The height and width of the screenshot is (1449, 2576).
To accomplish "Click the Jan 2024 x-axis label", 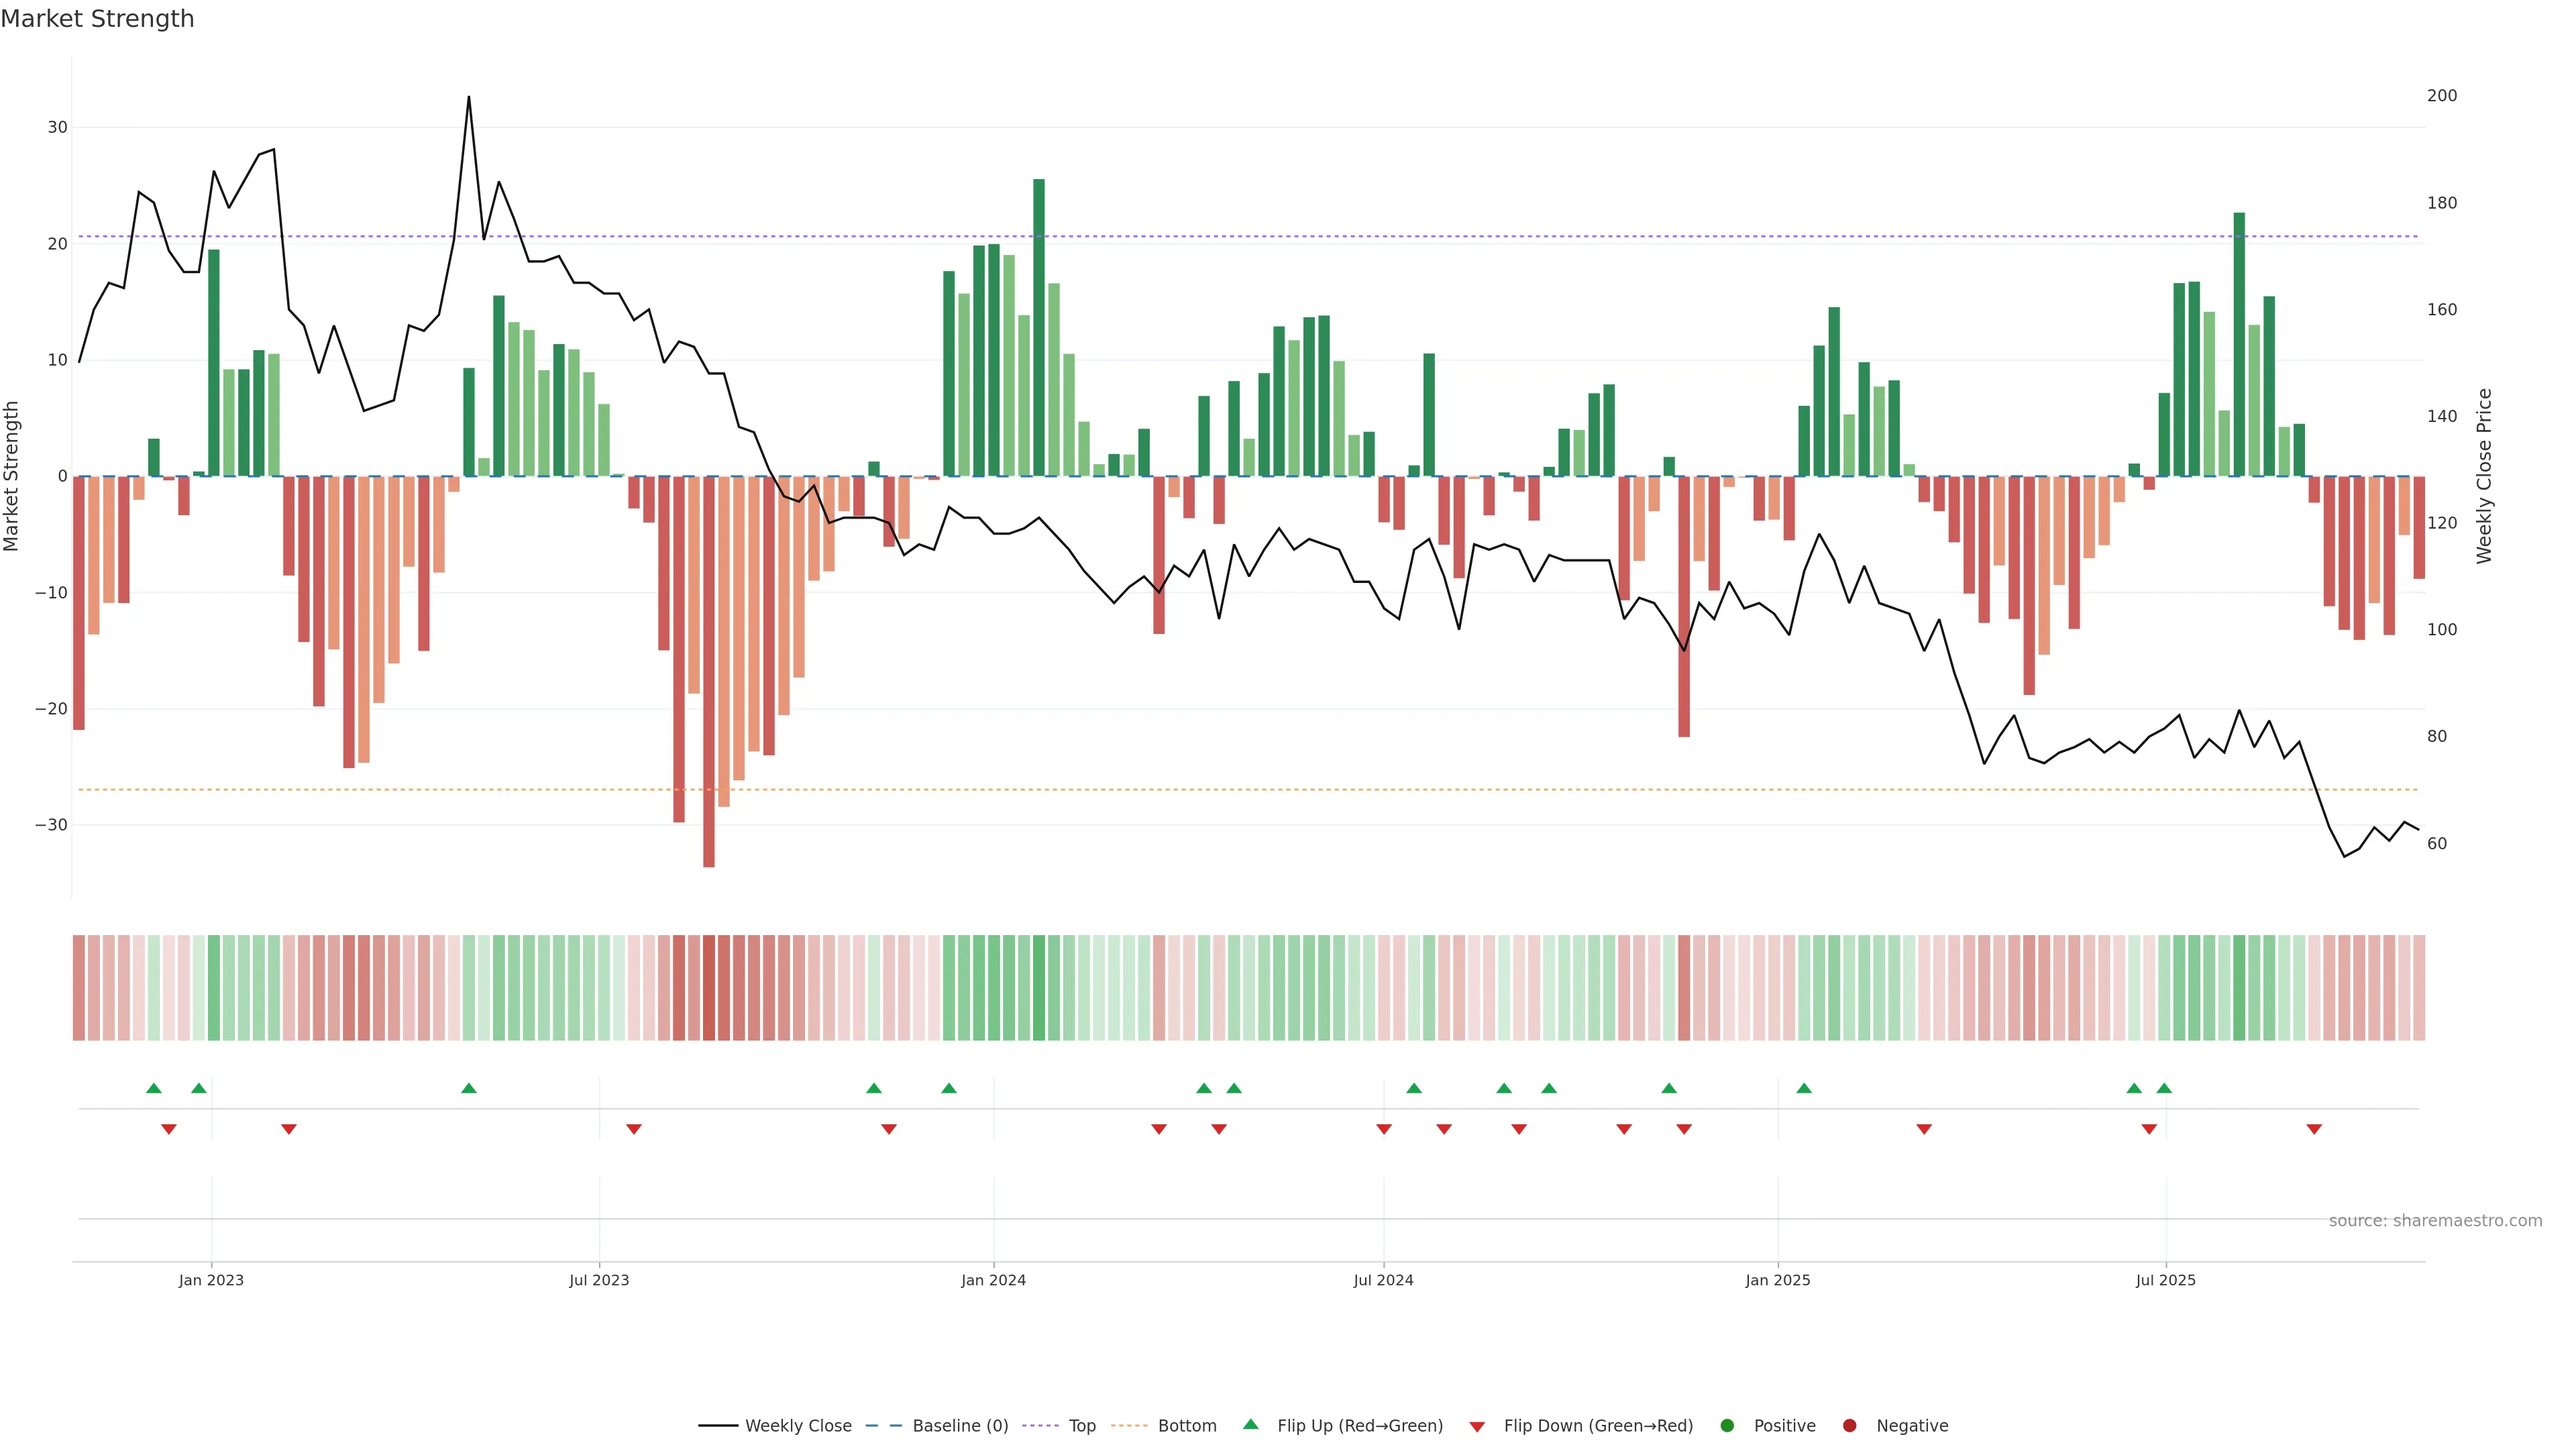I will [x=993, y=1280].
